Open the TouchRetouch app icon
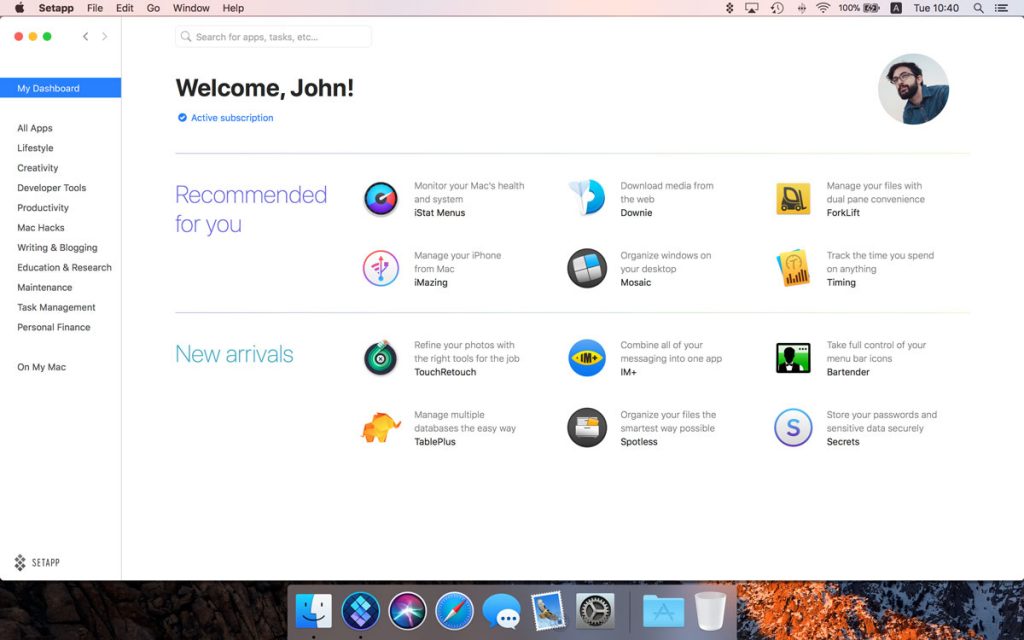 coord(381,358)
